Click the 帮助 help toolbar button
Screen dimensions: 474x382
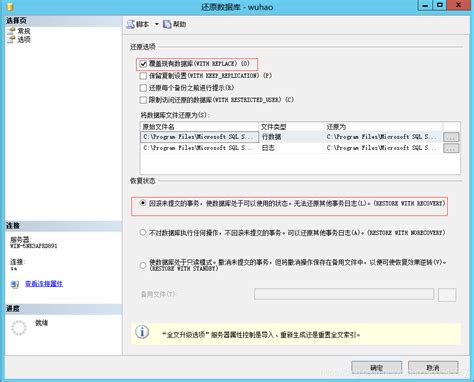click(174, 24)
